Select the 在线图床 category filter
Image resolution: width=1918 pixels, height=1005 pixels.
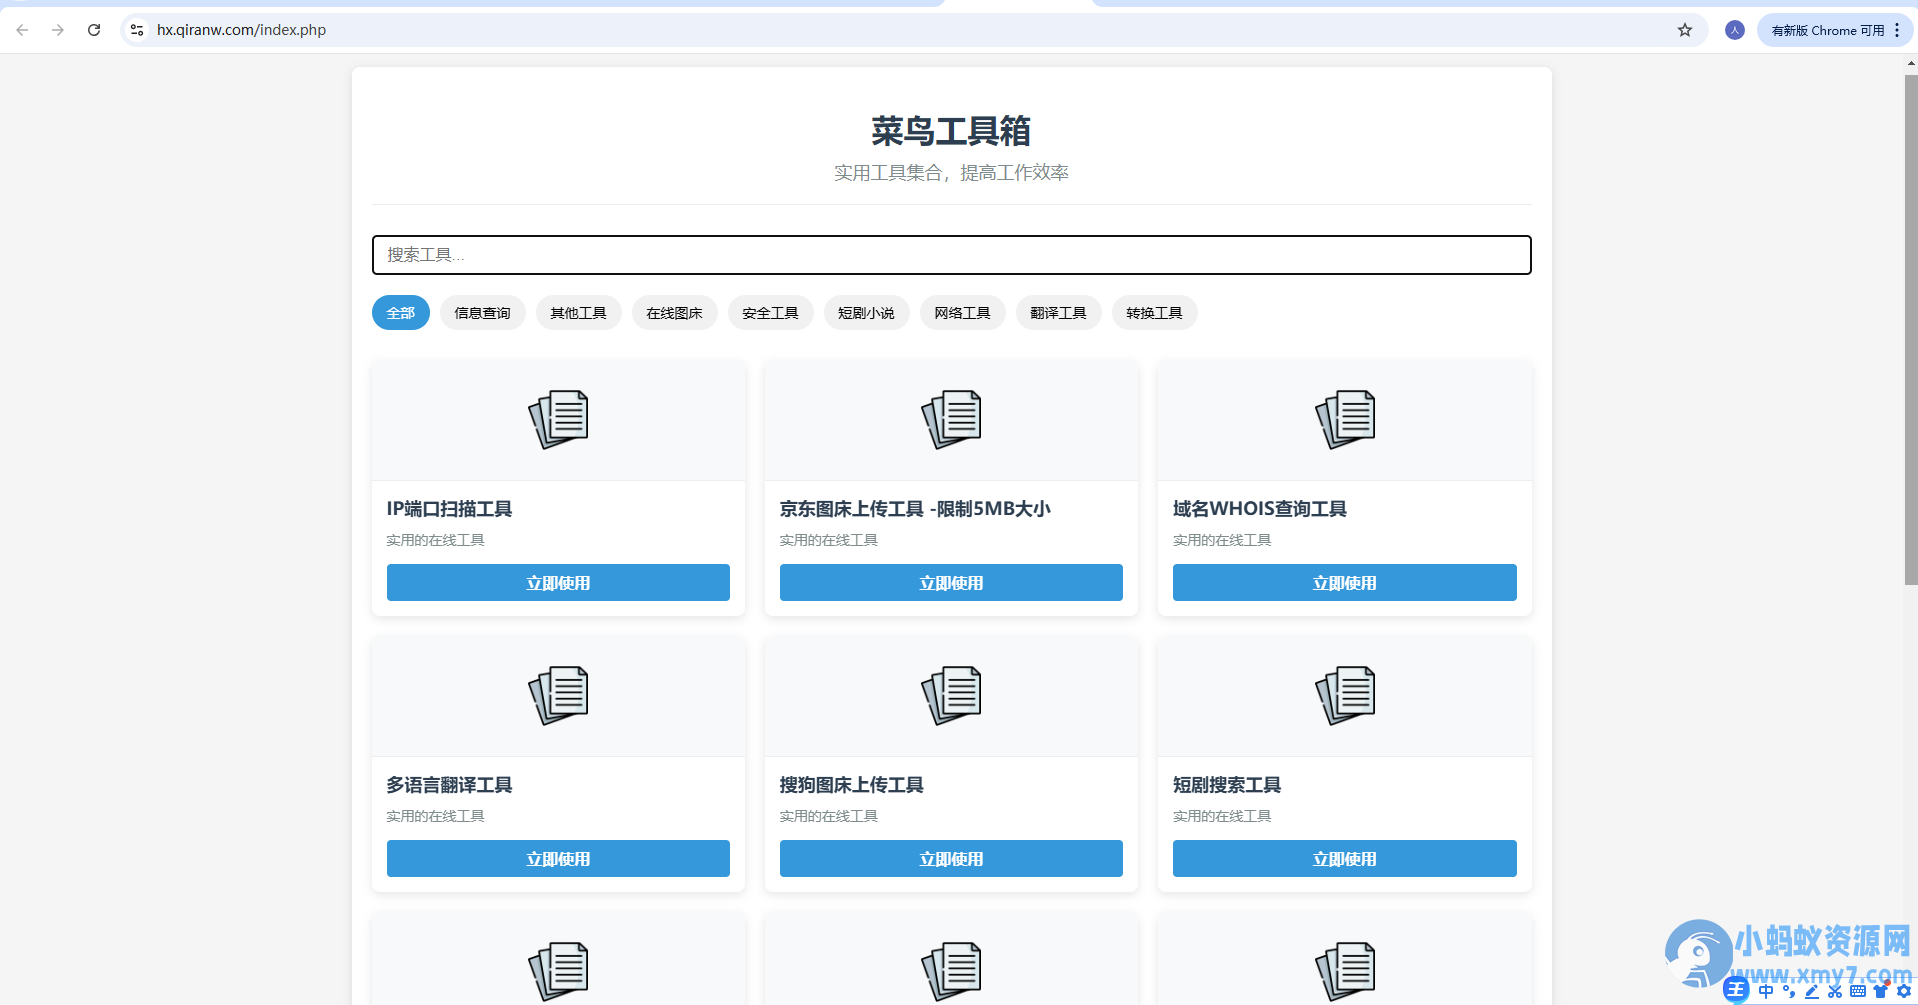point(675,313)
